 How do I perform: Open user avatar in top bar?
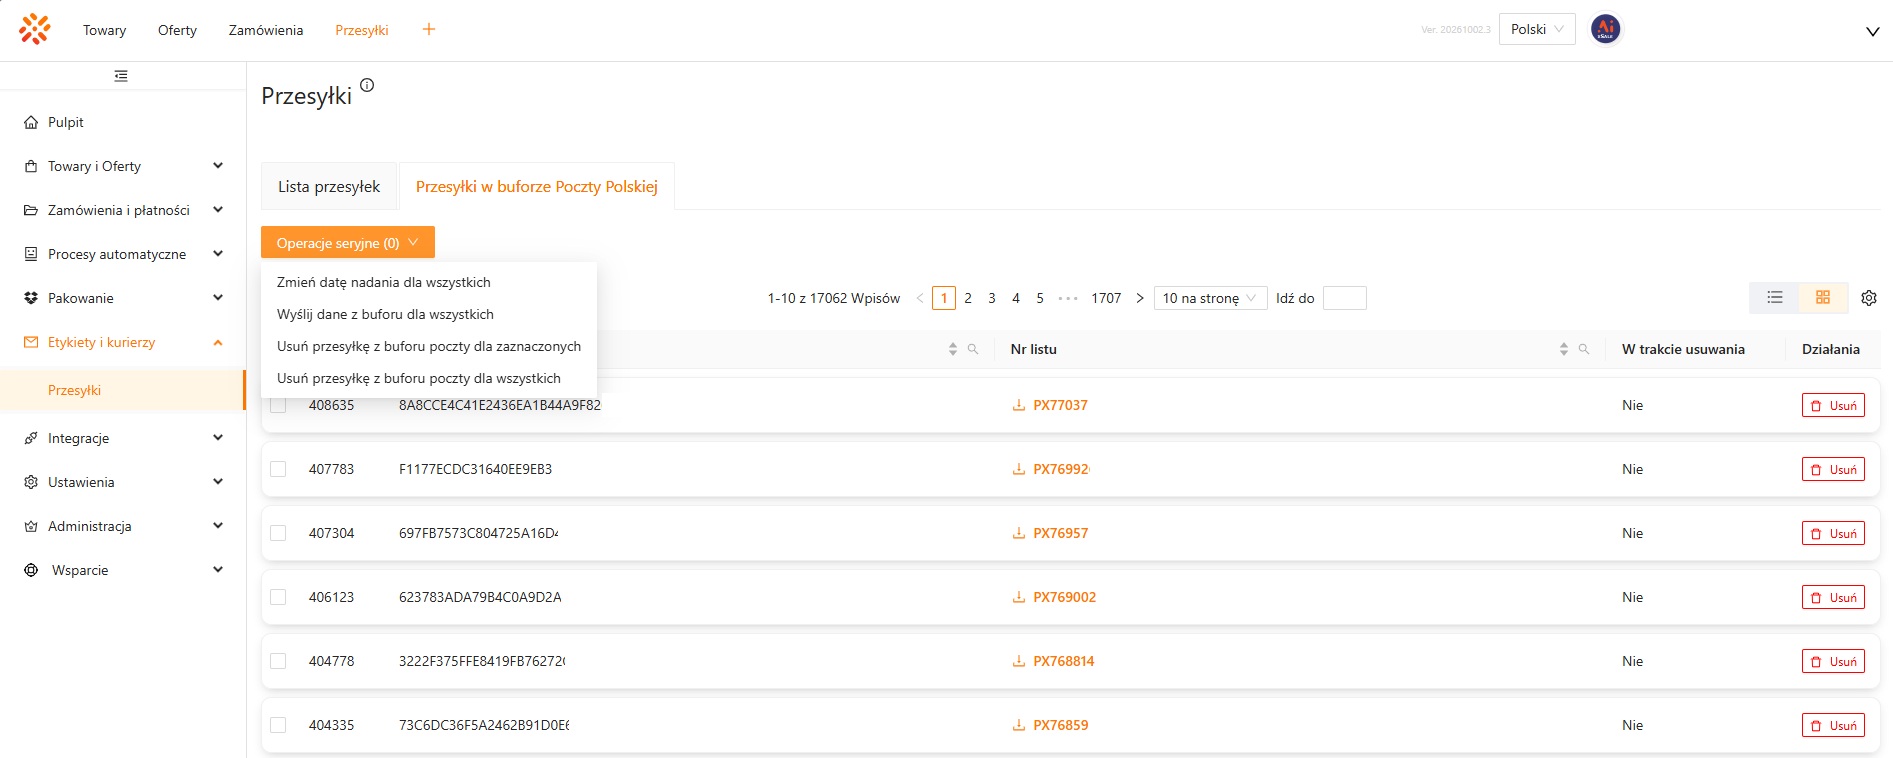[1606, 29]
